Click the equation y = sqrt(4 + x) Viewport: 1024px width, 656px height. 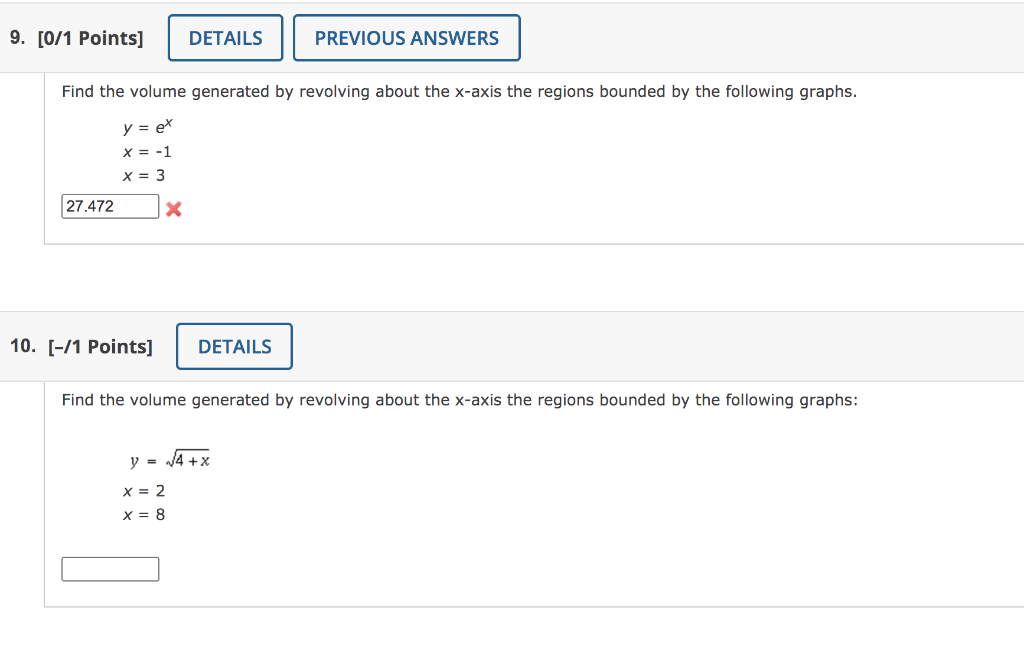point(170,458)
